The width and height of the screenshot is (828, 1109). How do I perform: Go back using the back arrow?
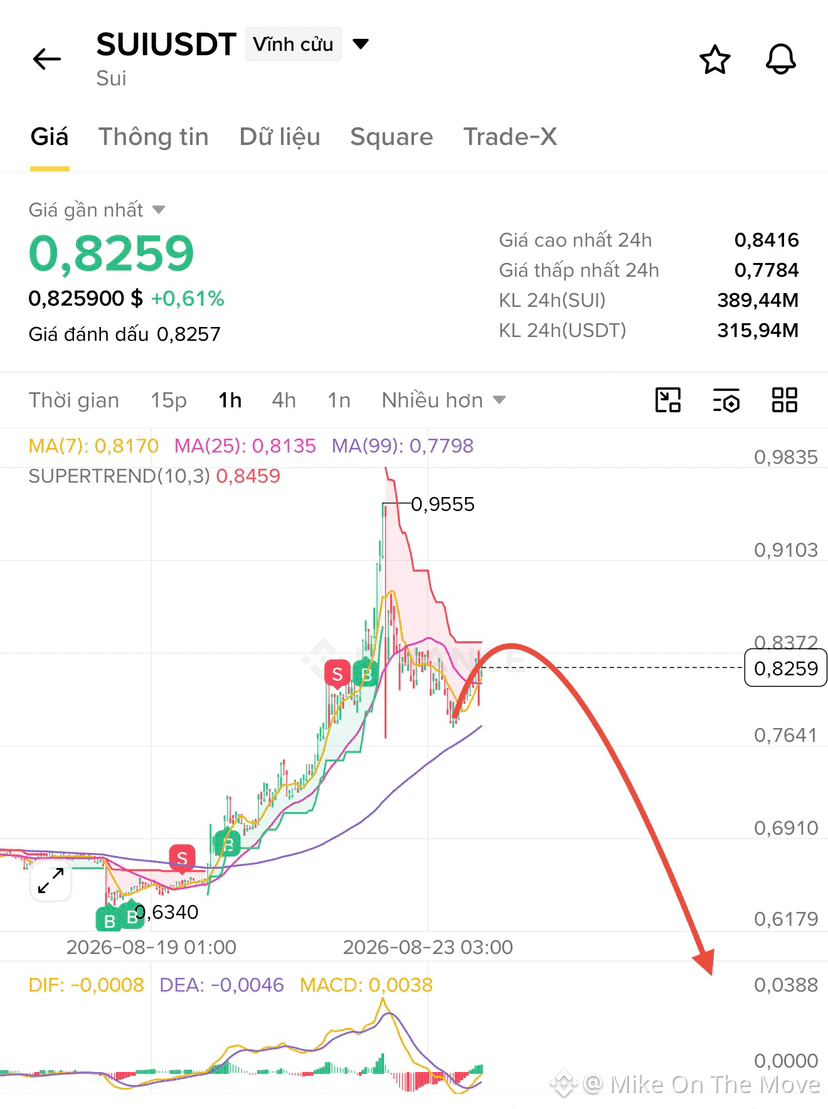tap(47, 59)
